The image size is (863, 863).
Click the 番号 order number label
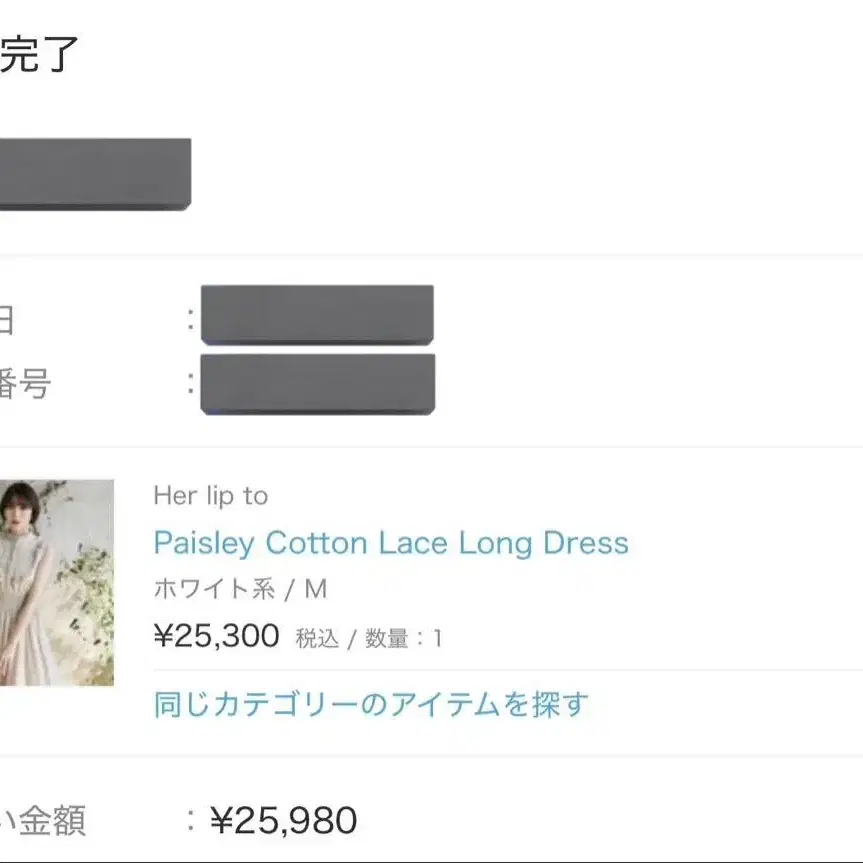[x=25, y=384]
